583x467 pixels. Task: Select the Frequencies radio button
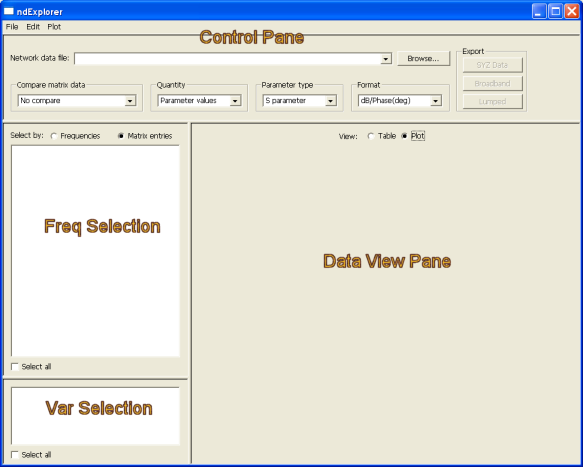coord(54,136)
